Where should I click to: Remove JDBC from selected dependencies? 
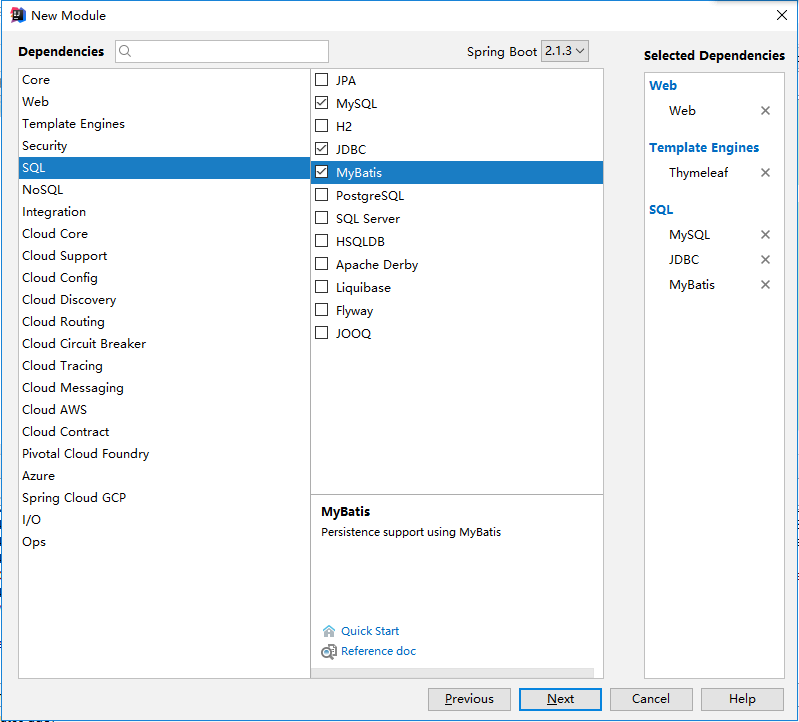pos(765,259)
